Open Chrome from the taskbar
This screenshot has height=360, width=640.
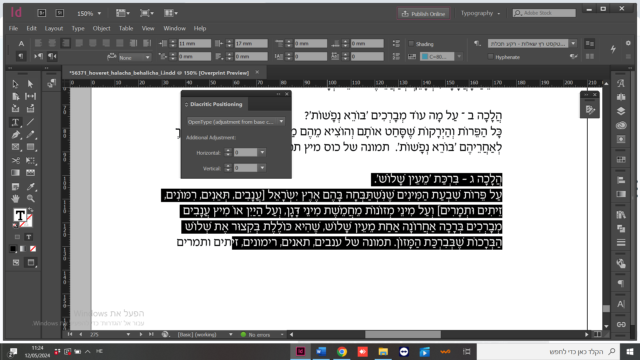342,351
